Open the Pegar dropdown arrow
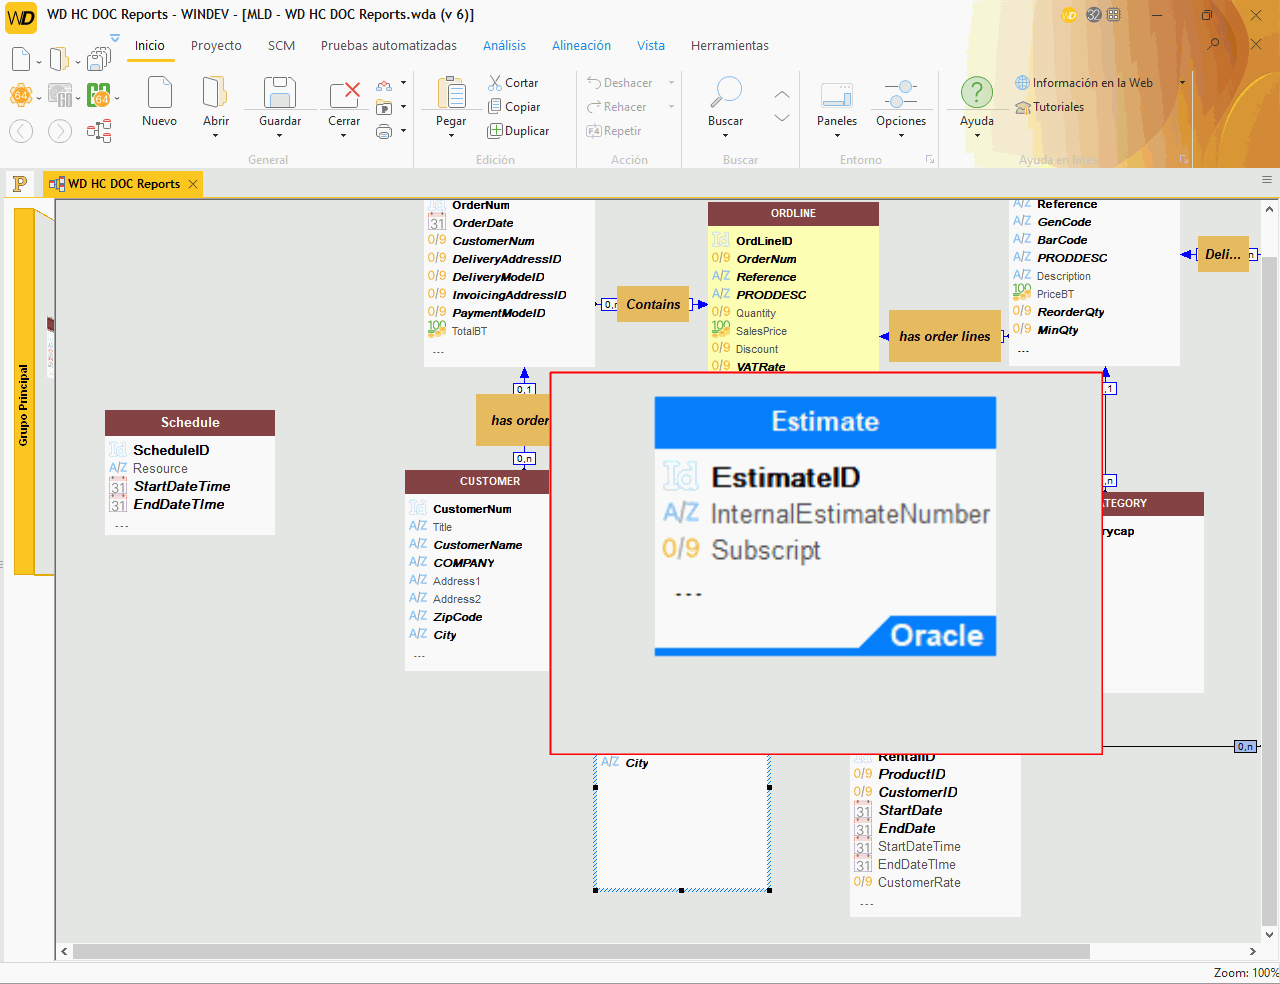This screenshot has height=984, width=1280. tap(451, 136)
